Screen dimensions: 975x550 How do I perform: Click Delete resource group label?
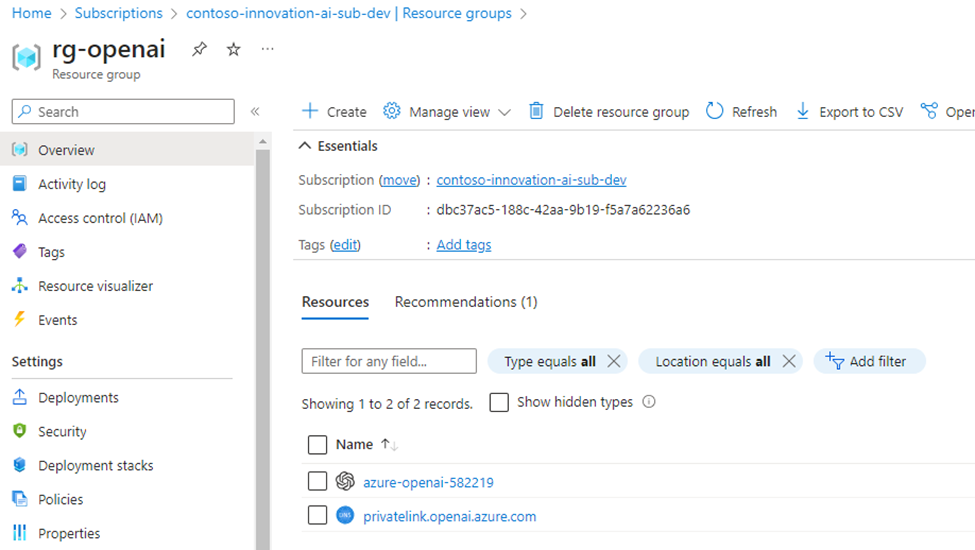click(621, 112)
